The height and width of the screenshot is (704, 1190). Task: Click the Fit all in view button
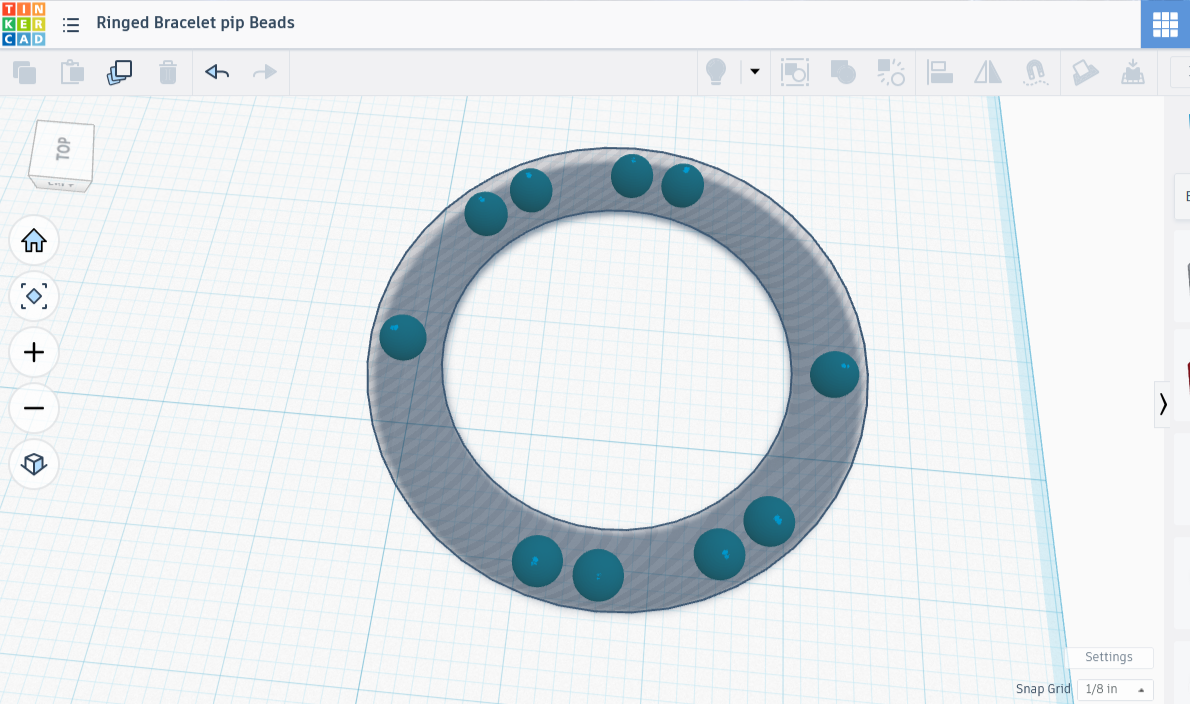[34, 296]
